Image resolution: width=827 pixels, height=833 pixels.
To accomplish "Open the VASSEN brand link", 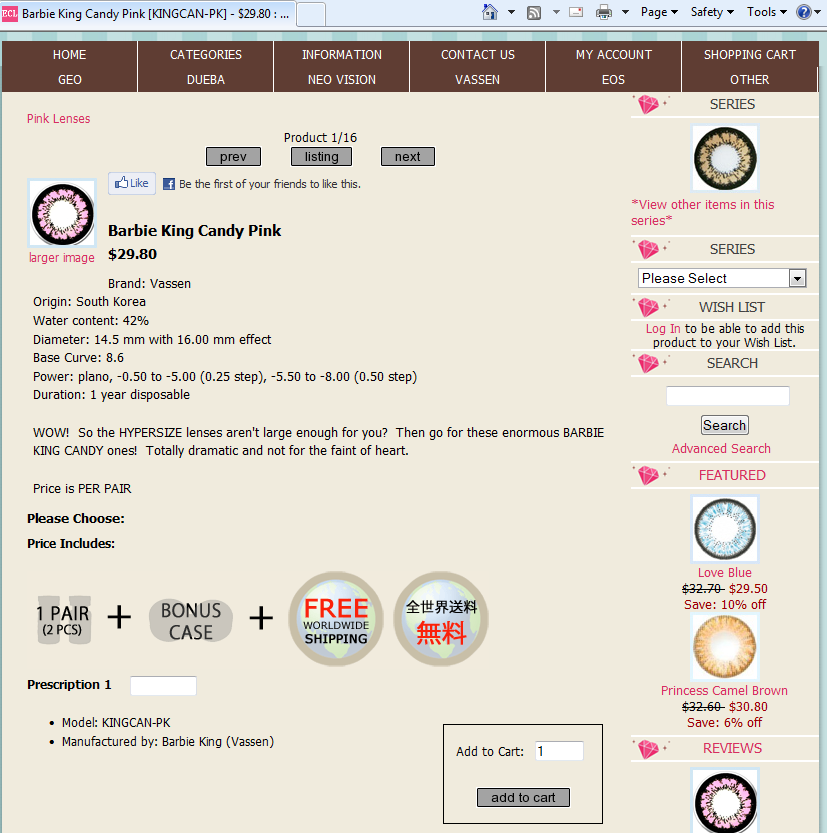I will (478, 80).
